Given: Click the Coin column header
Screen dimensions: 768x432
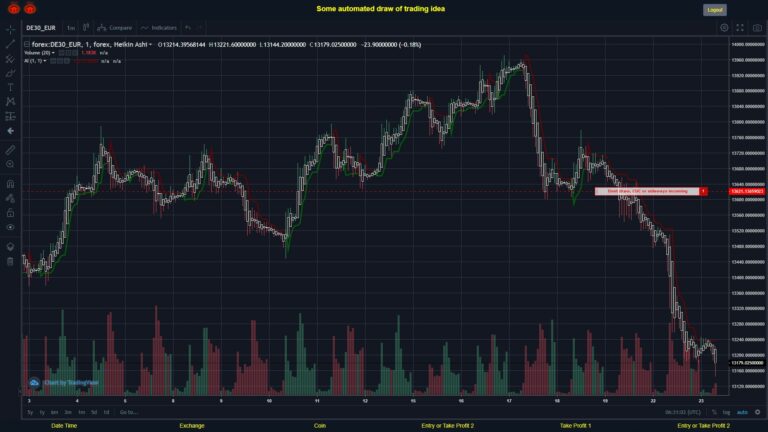Looking at the screenshot, I should point(320,426).
